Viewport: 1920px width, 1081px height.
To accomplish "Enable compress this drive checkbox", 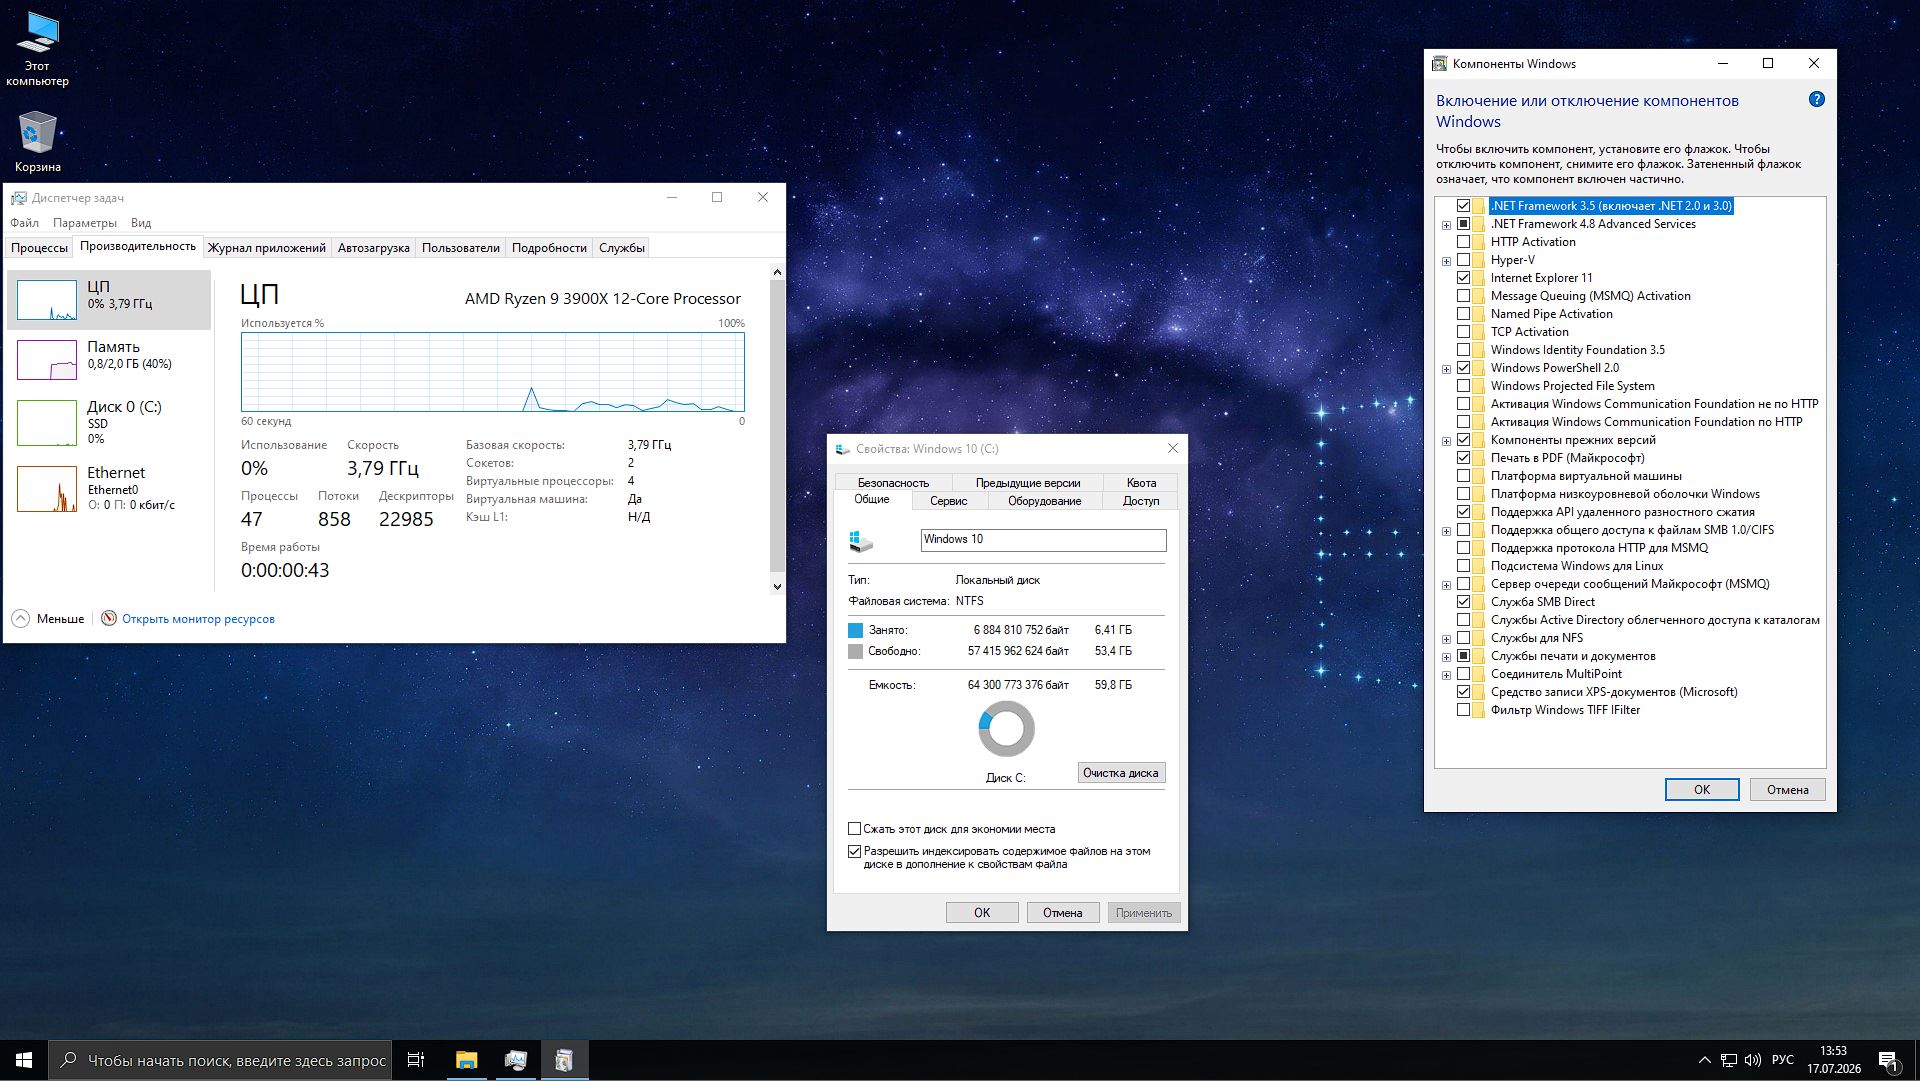I will 854,829.
